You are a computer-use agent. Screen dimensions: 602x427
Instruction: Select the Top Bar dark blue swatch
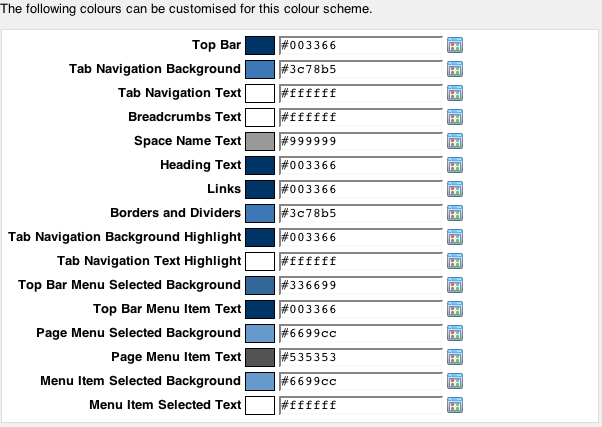coord(260,45)
